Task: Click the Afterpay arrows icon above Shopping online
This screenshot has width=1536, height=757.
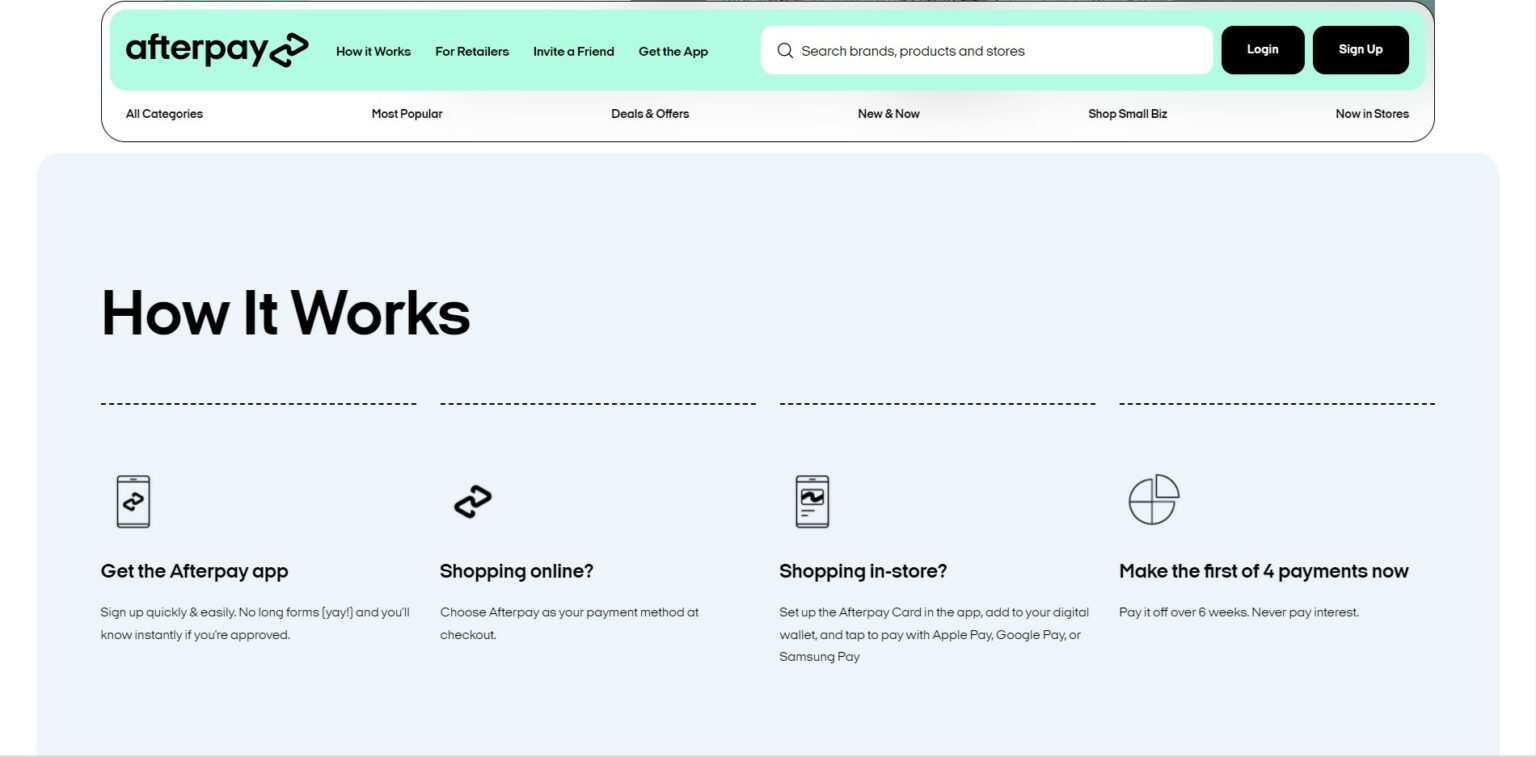Action: 473,501
